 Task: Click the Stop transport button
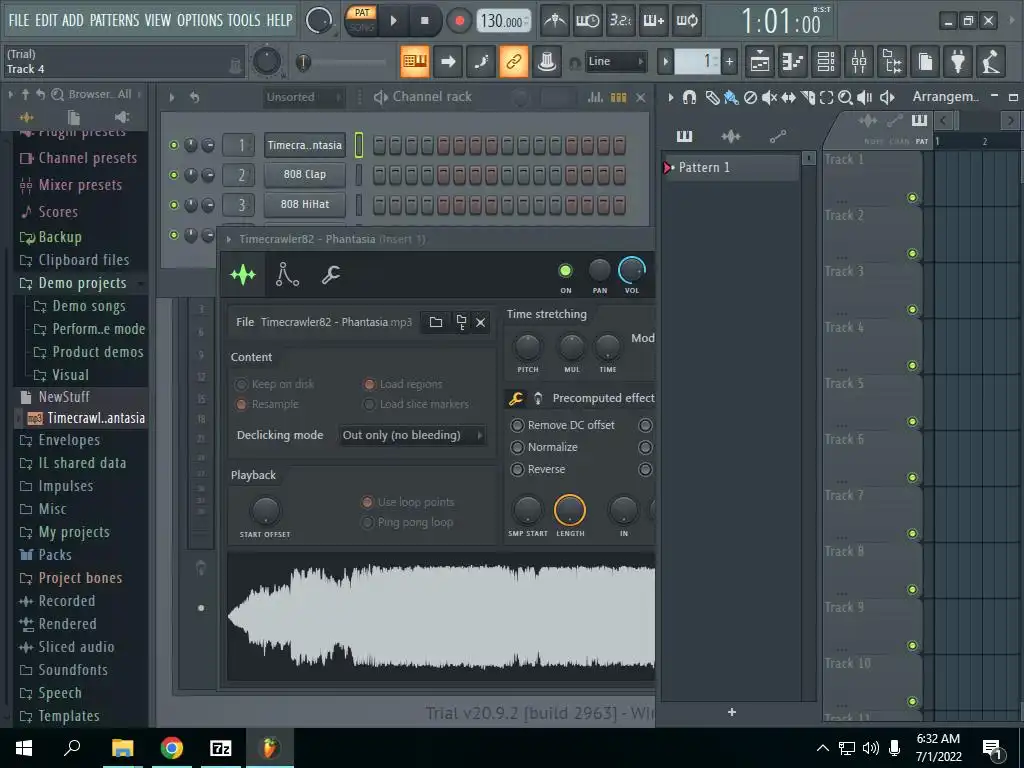(x=424, y=21)
